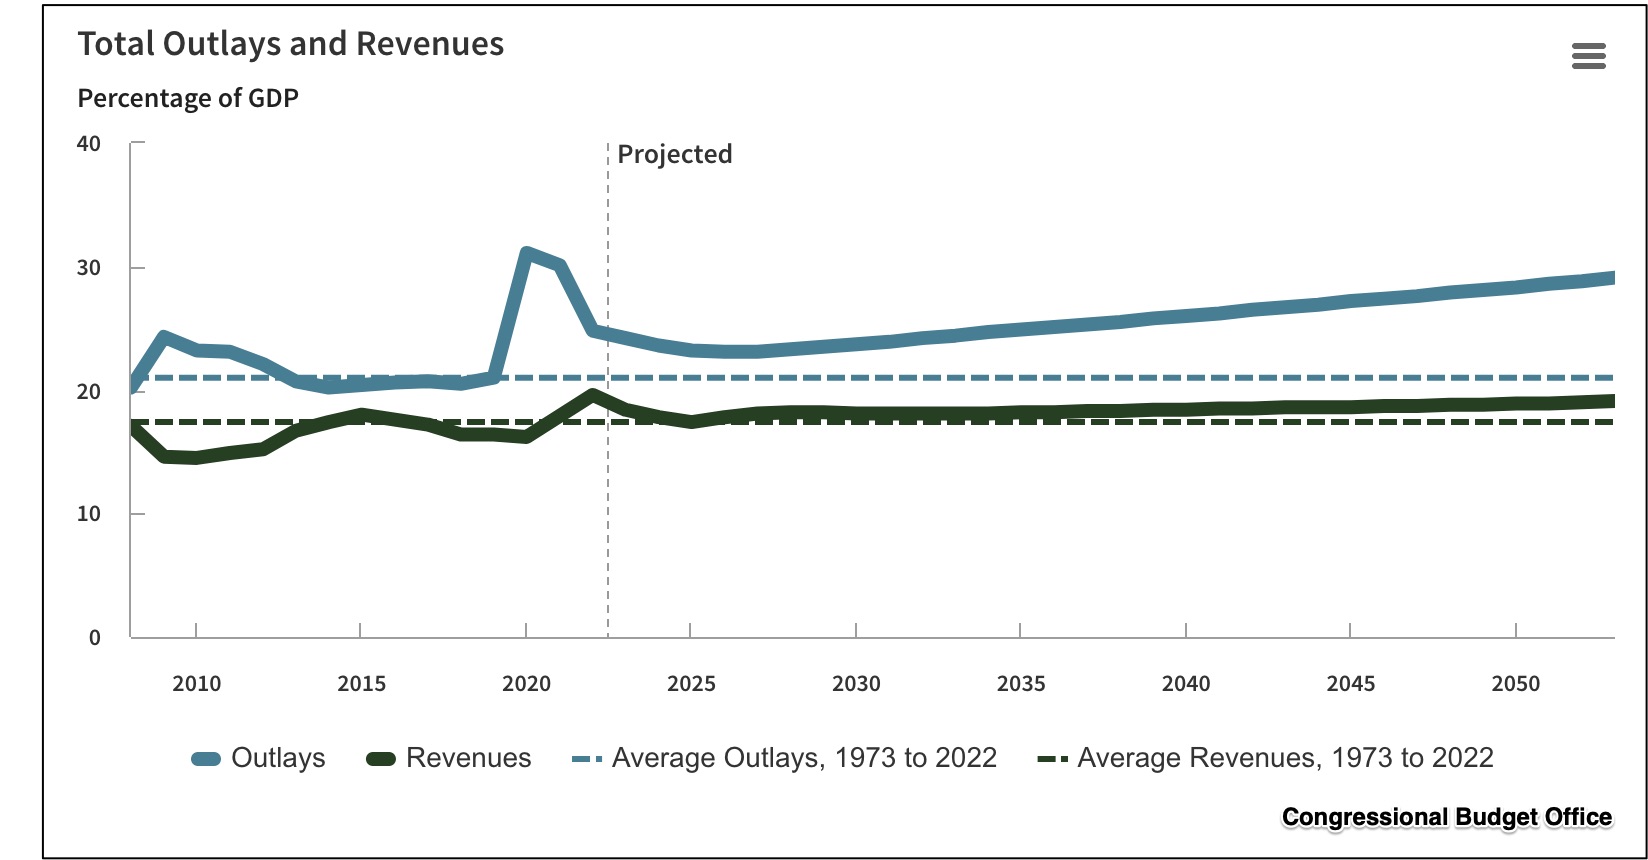
Task: Click the Percentage of GDP subtitle
Action: (x=188, y=98)
